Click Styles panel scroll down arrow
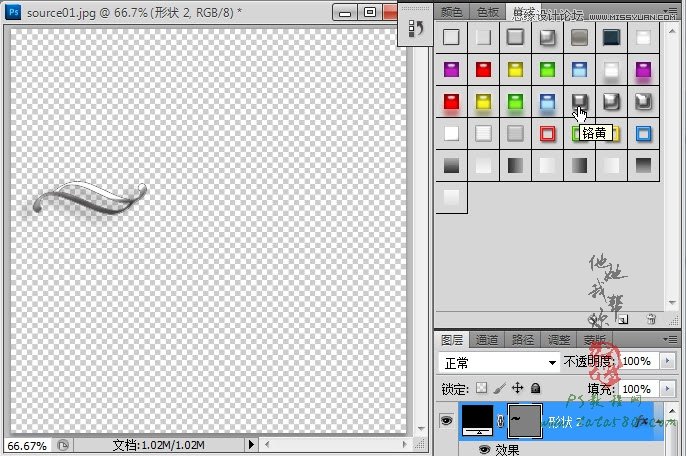The width and height of the screenshot is (686, 456). (672, 303)
